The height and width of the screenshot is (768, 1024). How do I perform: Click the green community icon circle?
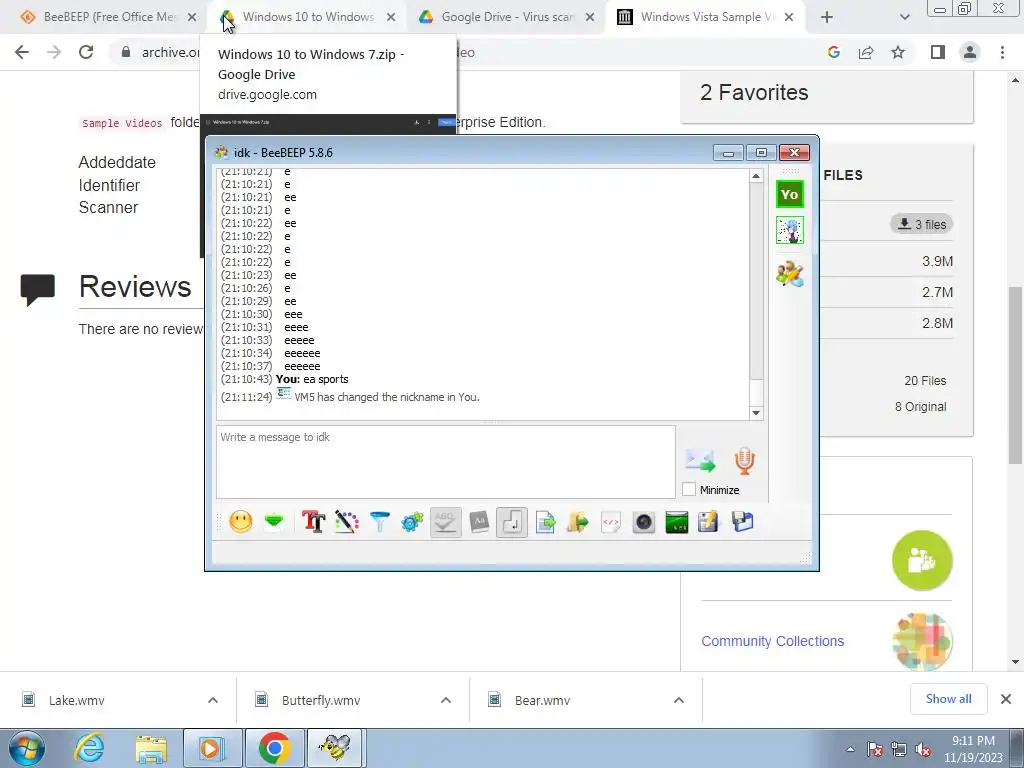coord(922,560)
